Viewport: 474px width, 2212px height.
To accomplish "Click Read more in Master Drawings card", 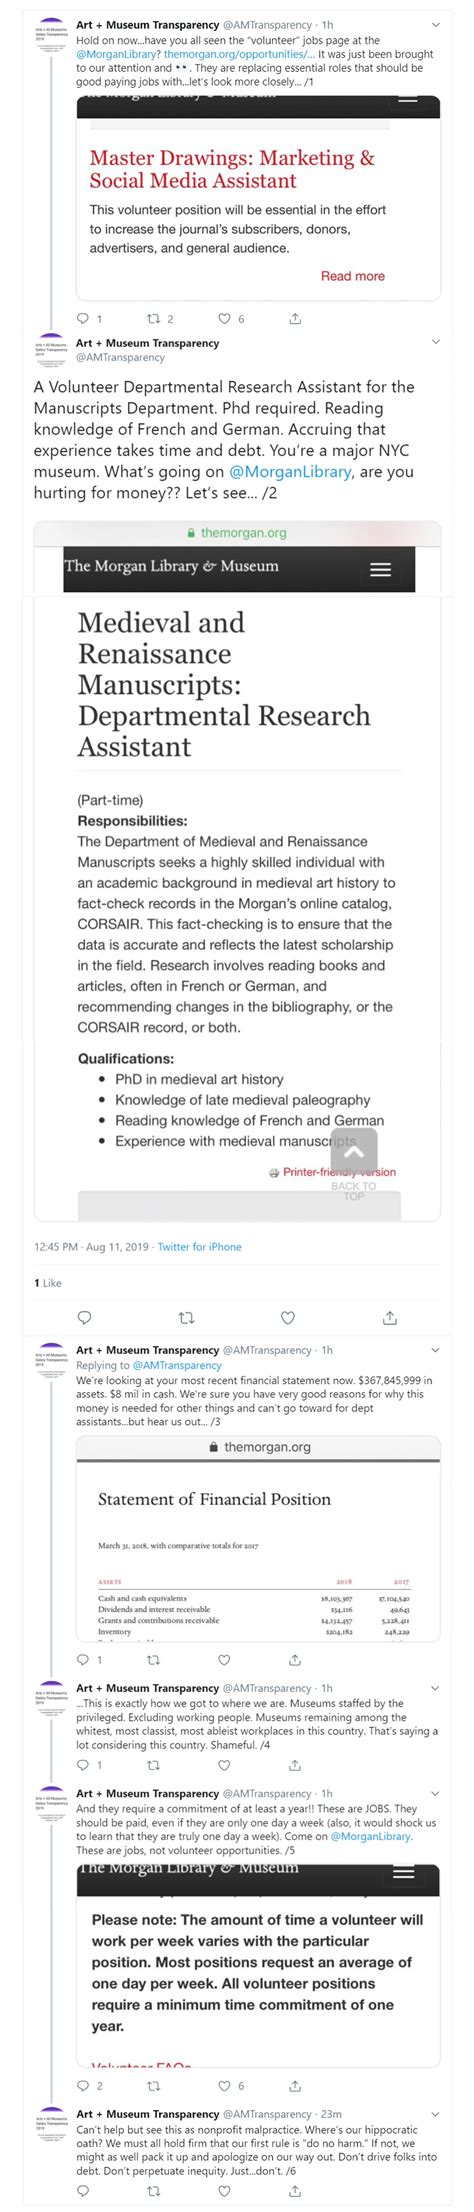I will coord(353,276).
